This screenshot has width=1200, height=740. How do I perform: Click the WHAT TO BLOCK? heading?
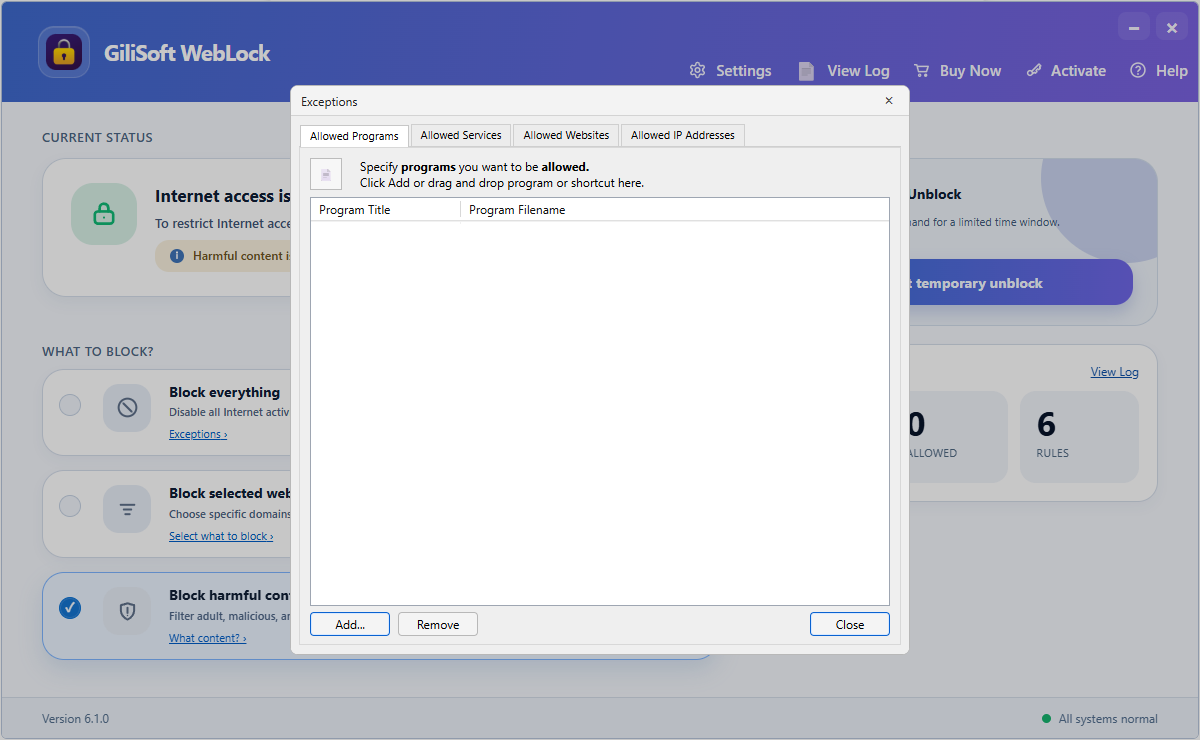(98, 352)
